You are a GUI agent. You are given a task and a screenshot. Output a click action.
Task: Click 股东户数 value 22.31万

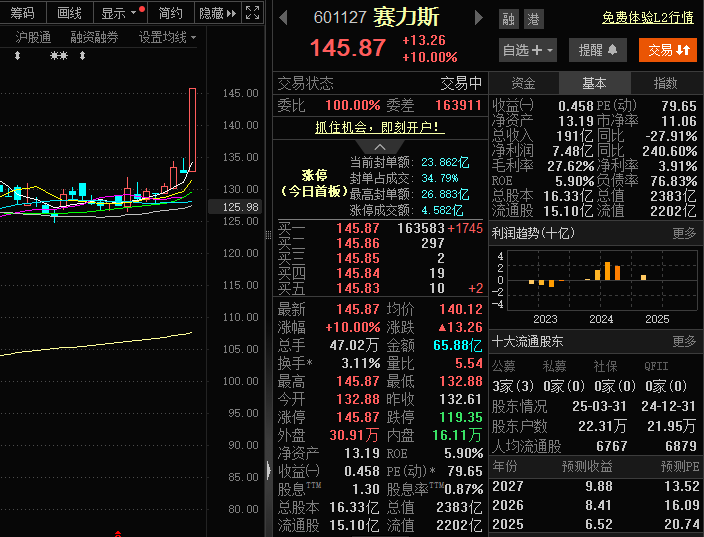(602, 426)
